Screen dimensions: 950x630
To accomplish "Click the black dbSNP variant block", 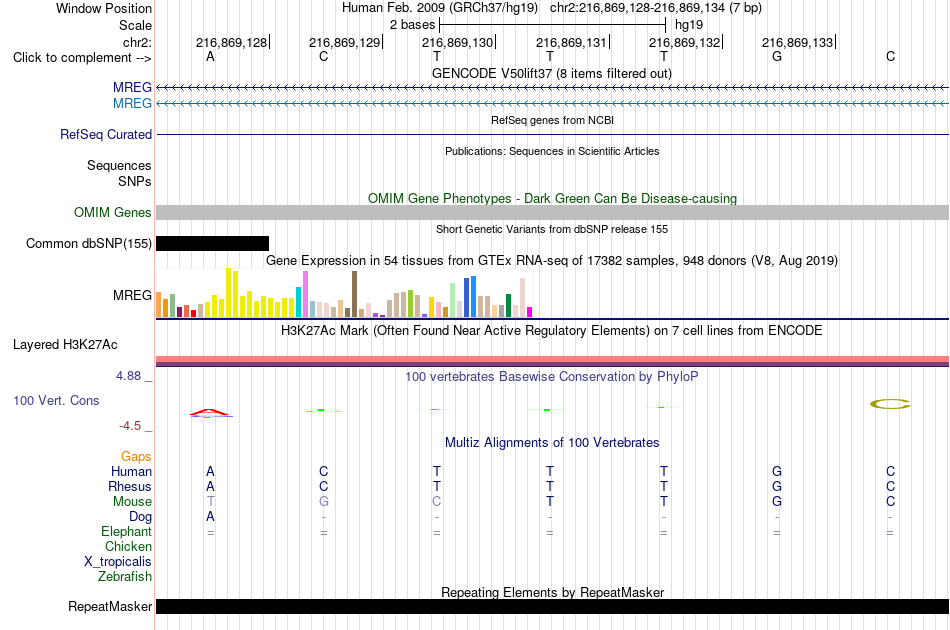I will pos(212,244).
